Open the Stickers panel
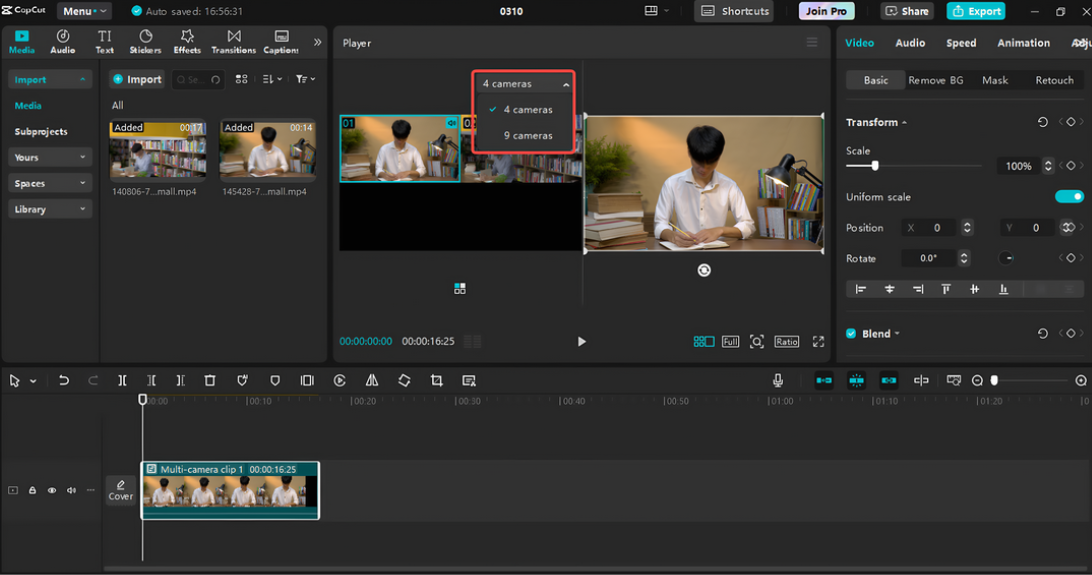 (x=145, y=41)
